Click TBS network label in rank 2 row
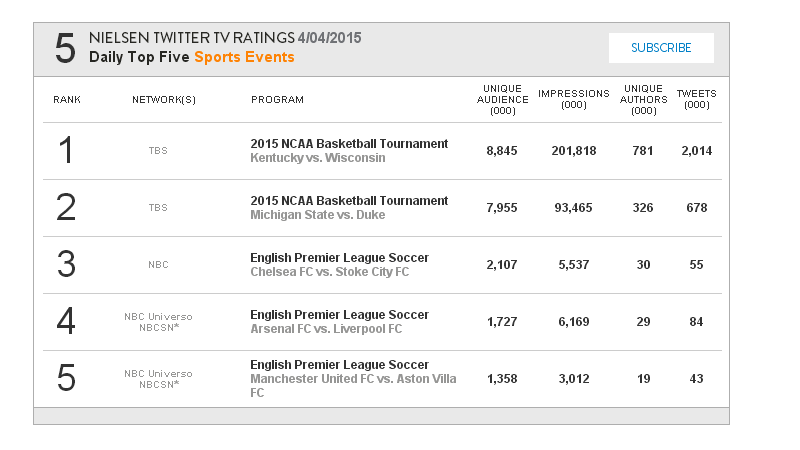 click(x=158, y=208)
